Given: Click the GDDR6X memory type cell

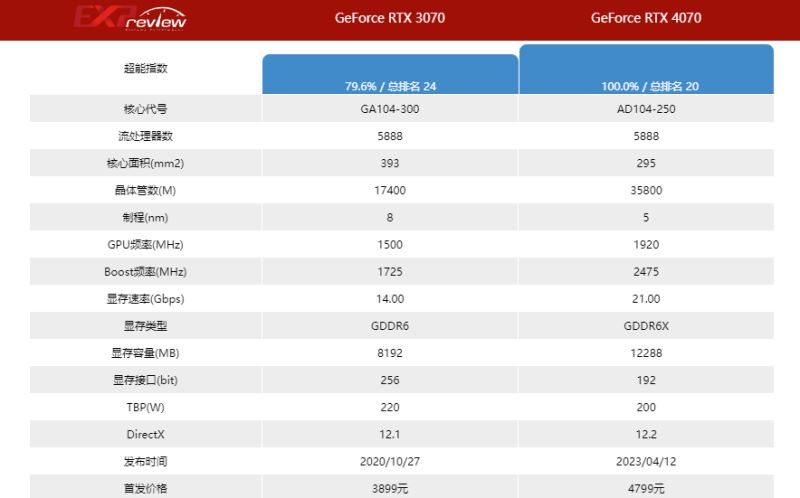Looking at the screenshot, I should (646, 326).
